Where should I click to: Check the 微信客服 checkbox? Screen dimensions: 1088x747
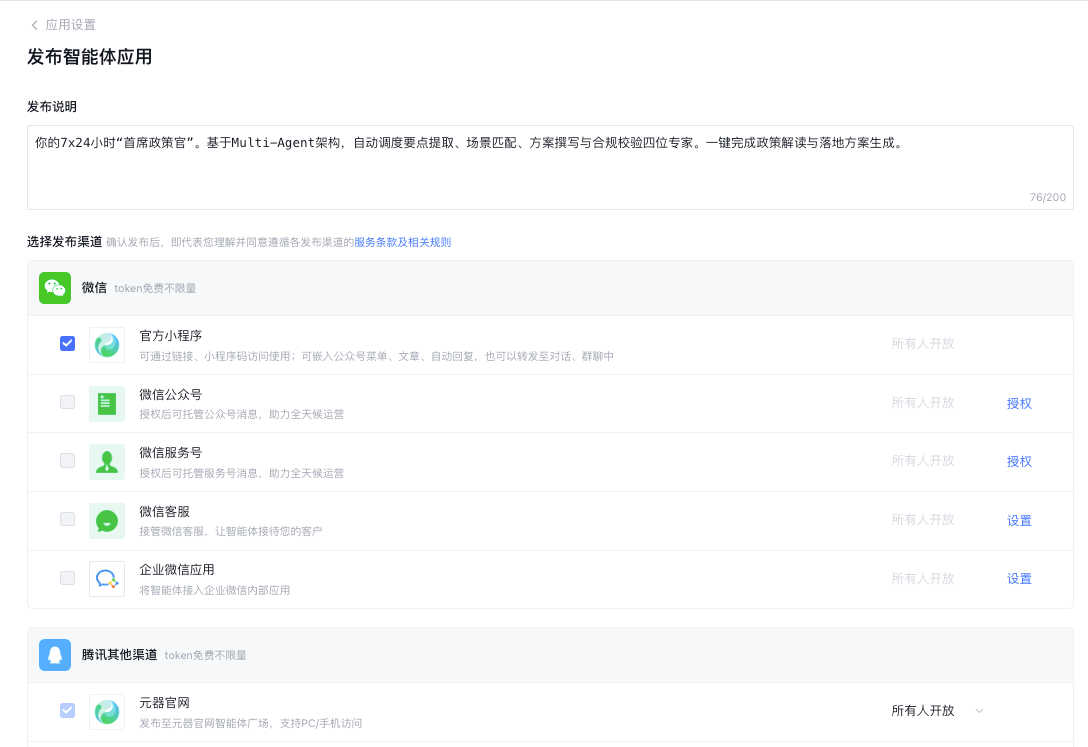click(x=67, y=519)
